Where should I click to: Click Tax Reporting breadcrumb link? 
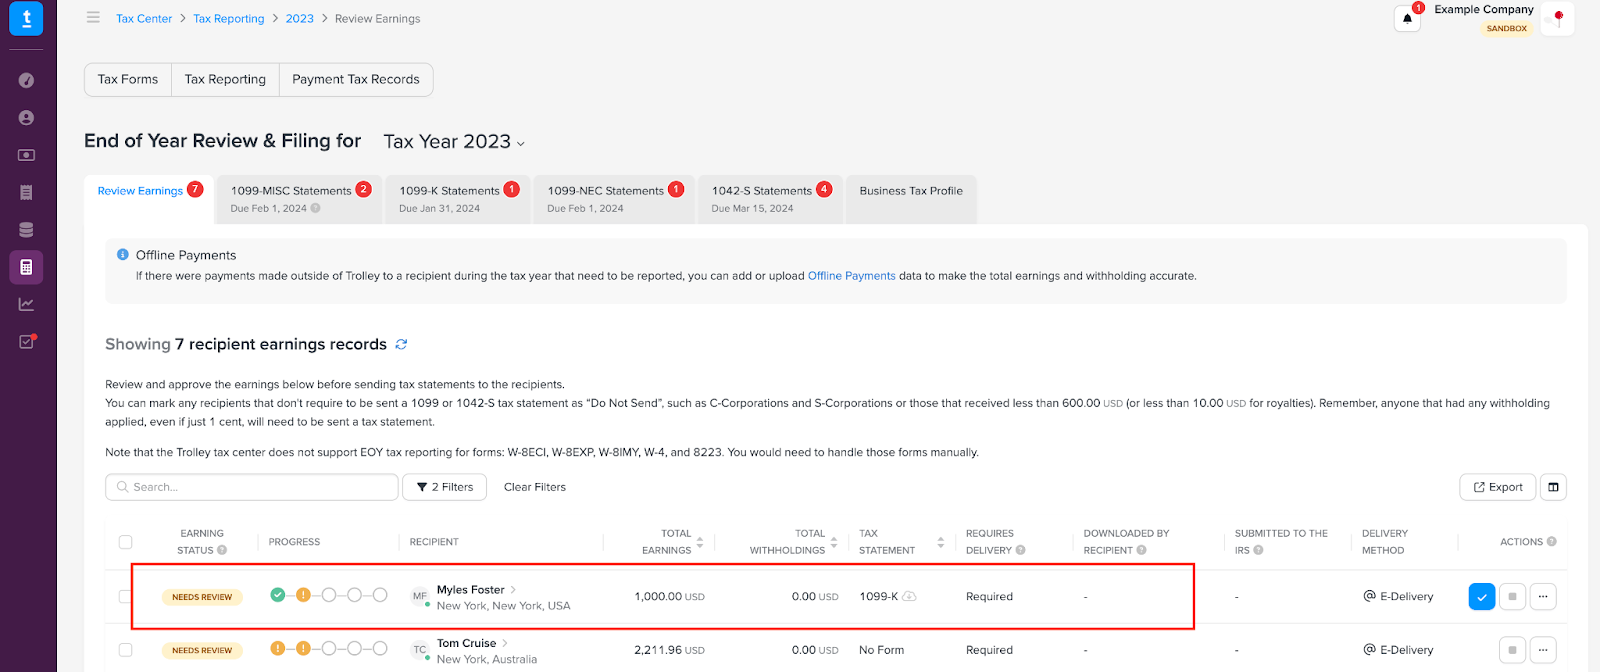click(x=229, y=19)
